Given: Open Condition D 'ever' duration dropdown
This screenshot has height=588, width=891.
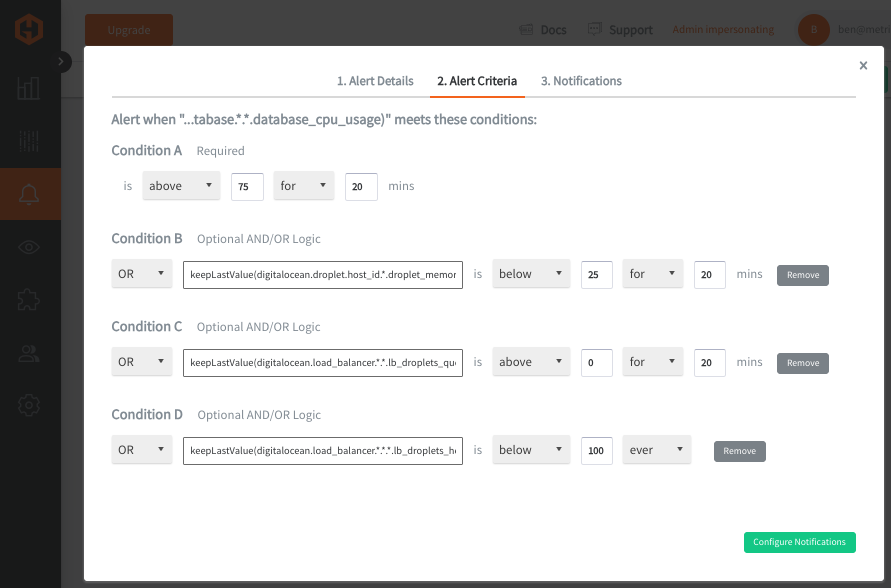Looking at the screenshot, I should (x=657, y=450).
